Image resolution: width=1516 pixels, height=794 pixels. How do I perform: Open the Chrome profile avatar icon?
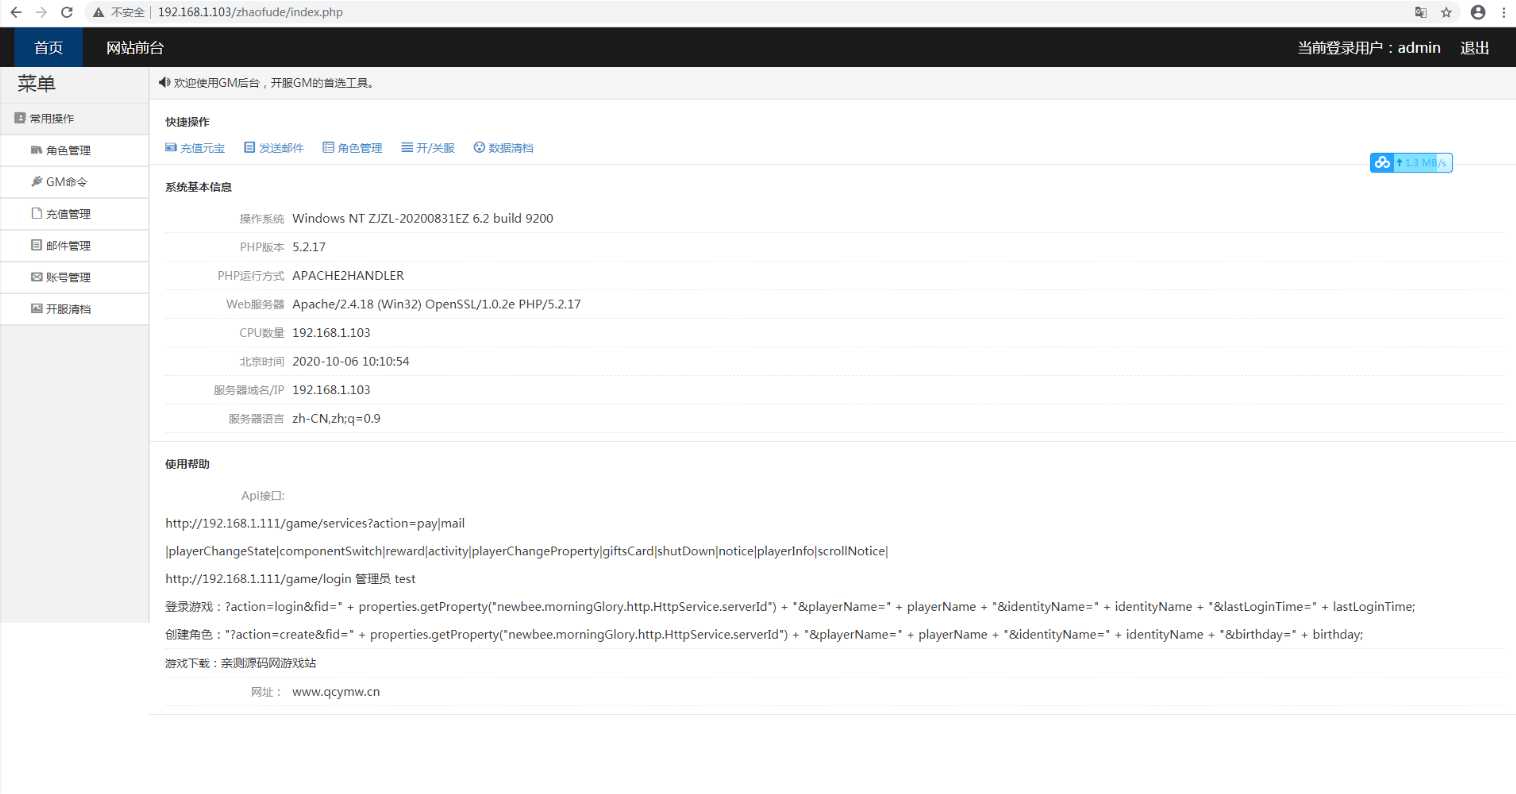point(1477,12)
